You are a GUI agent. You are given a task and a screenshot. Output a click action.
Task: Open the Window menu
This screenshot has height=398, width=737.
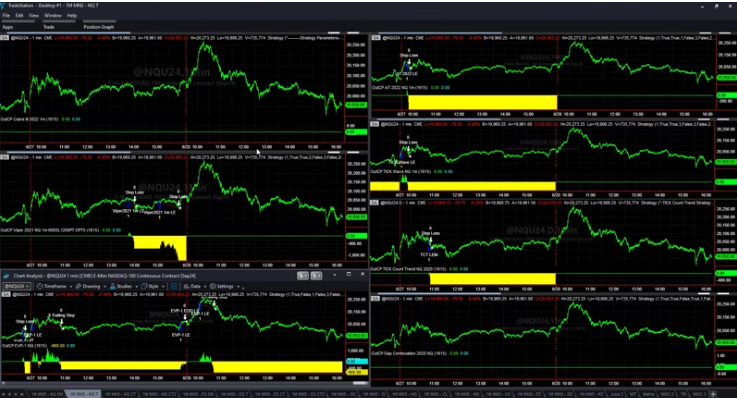pos(53,16)
